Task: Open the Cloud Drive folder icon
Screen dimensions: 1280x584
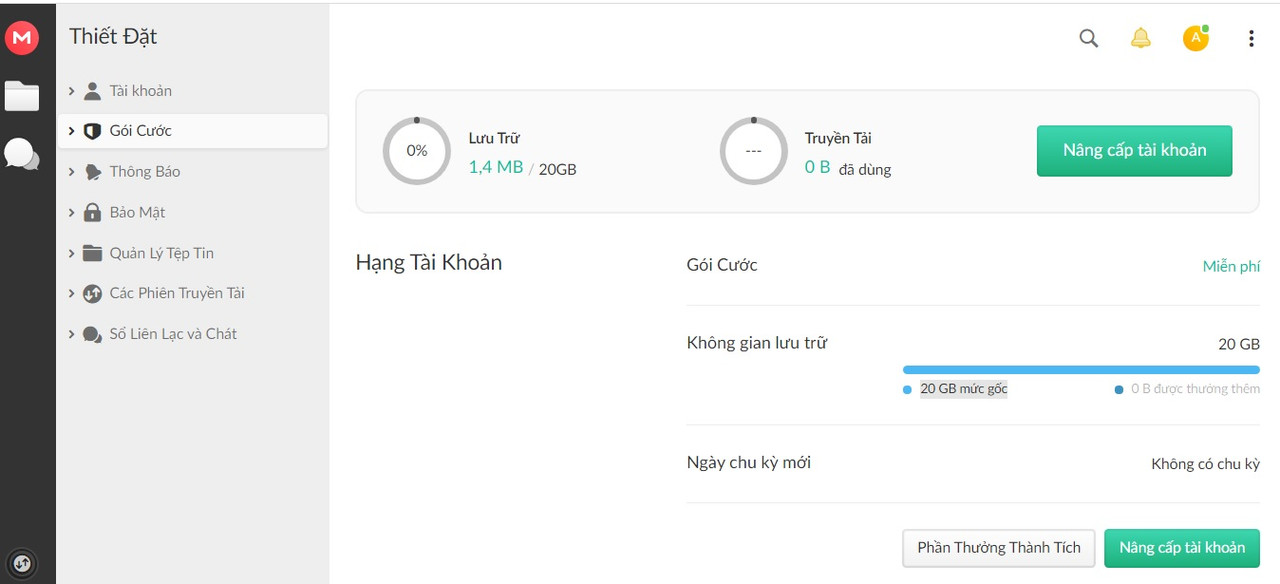Action: (22, 96)
